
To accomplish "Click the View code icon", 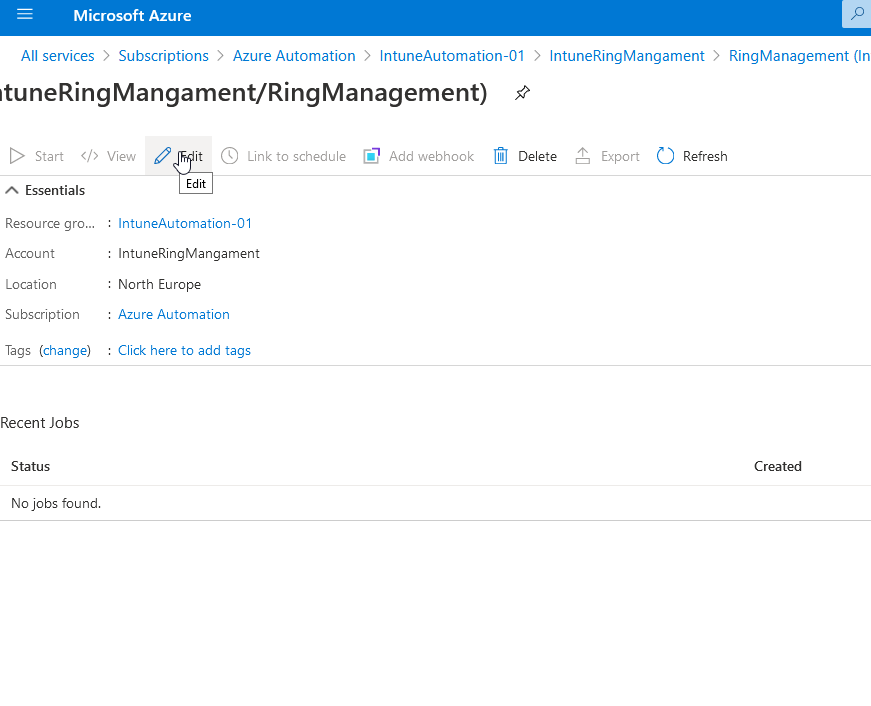I will pyautogui.click(x=89, y=156).
